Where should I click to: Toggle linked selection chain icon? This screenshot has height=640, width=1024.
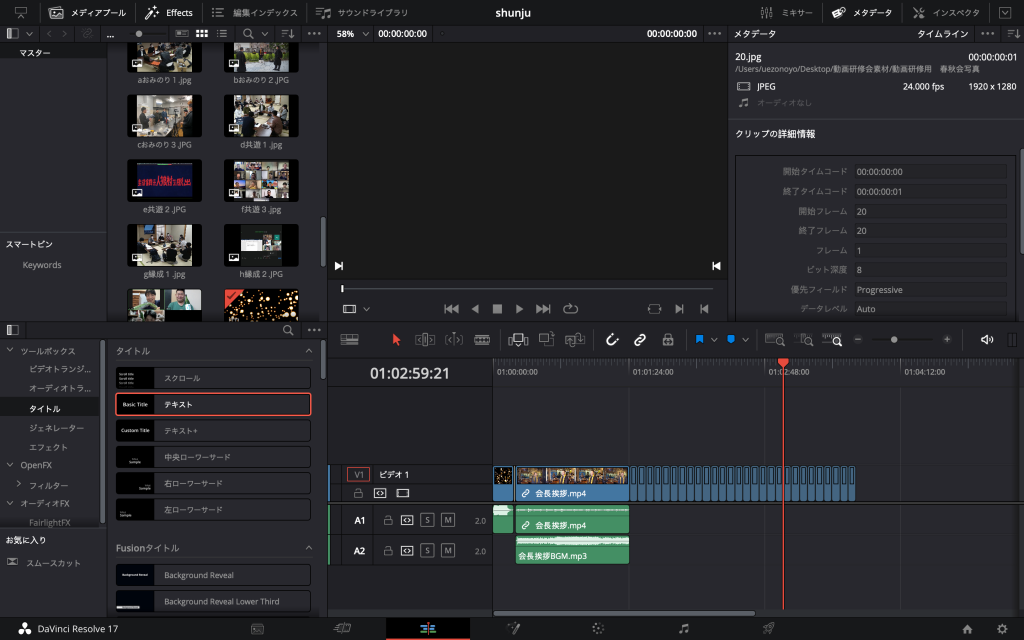[x=639, y=340]
